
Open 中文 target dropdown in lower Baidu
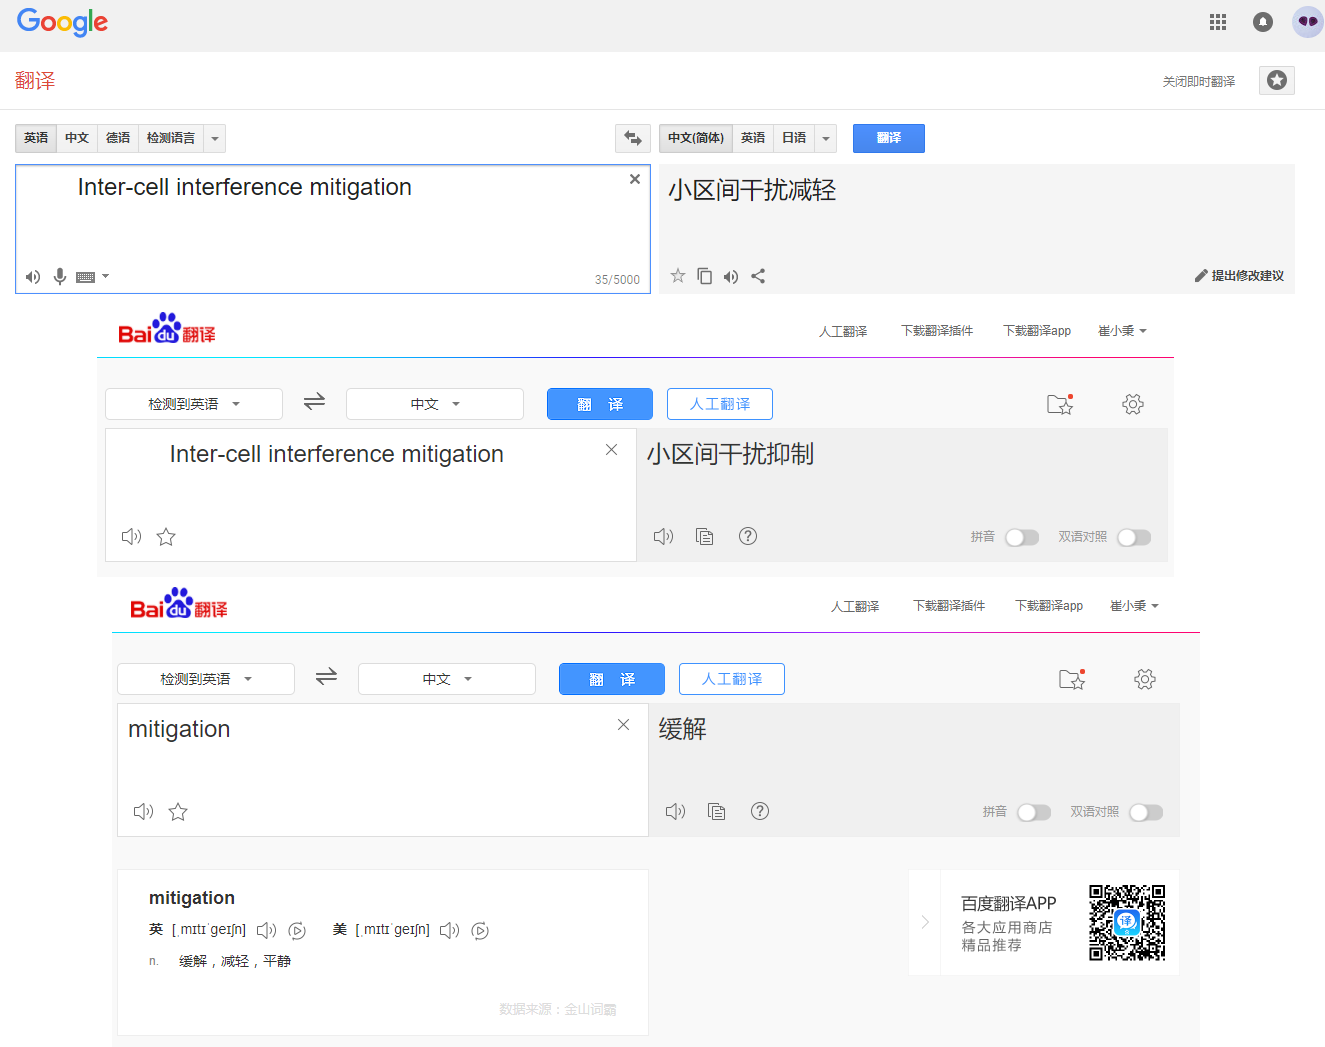click(x=447, y=679)
